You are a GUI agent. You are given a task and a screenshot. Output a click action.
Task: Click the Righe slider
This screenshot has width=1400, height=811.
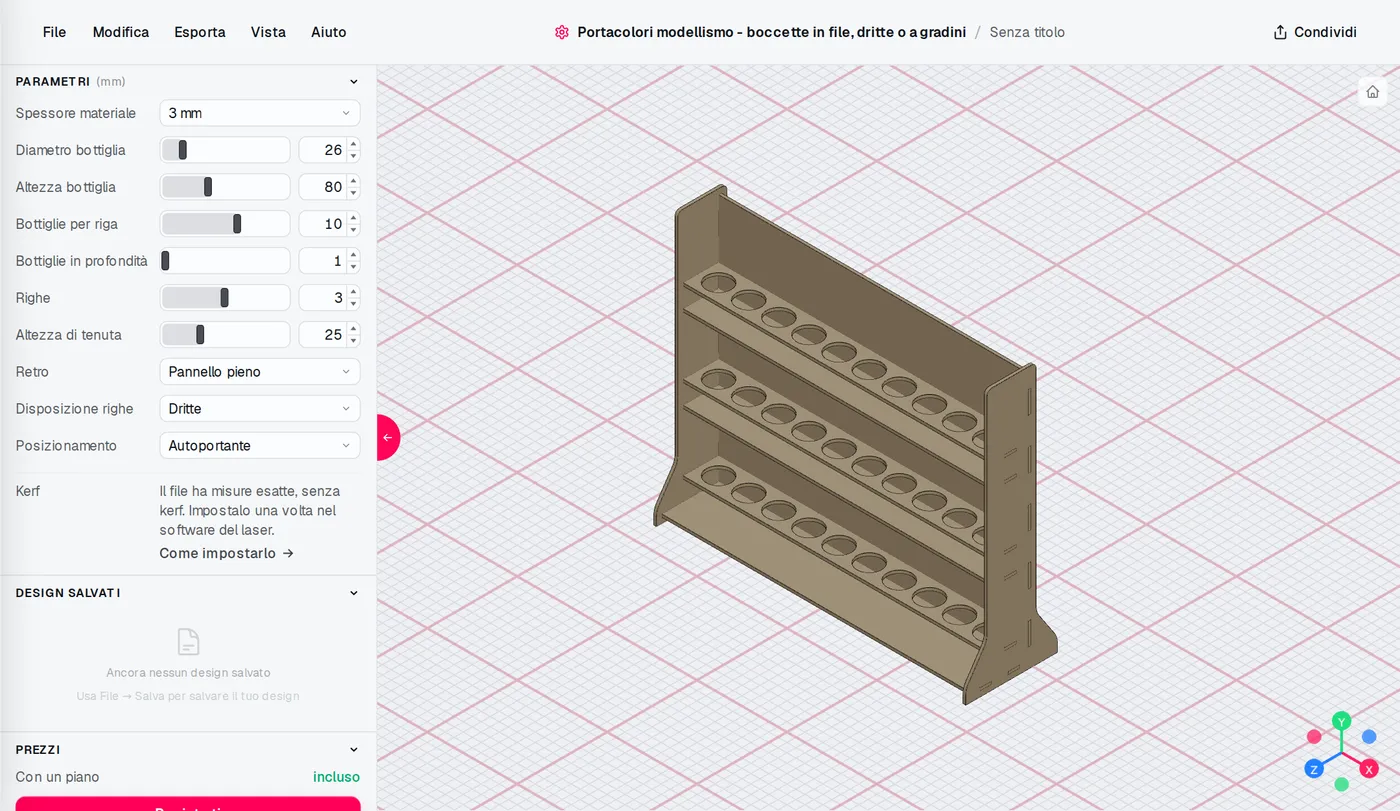click(225, 298)
